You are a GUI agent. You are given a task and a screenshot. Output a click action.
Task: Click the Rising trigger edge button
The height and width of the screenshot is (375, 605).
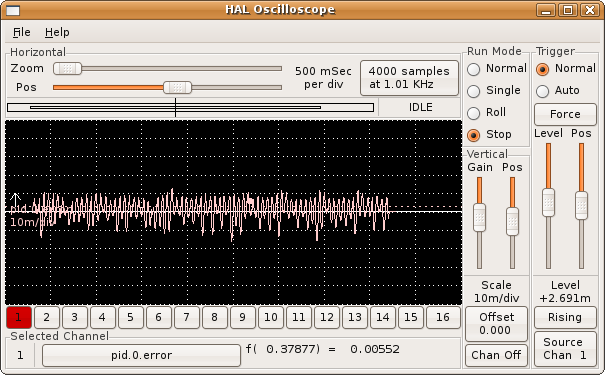(x=565, y=318)
